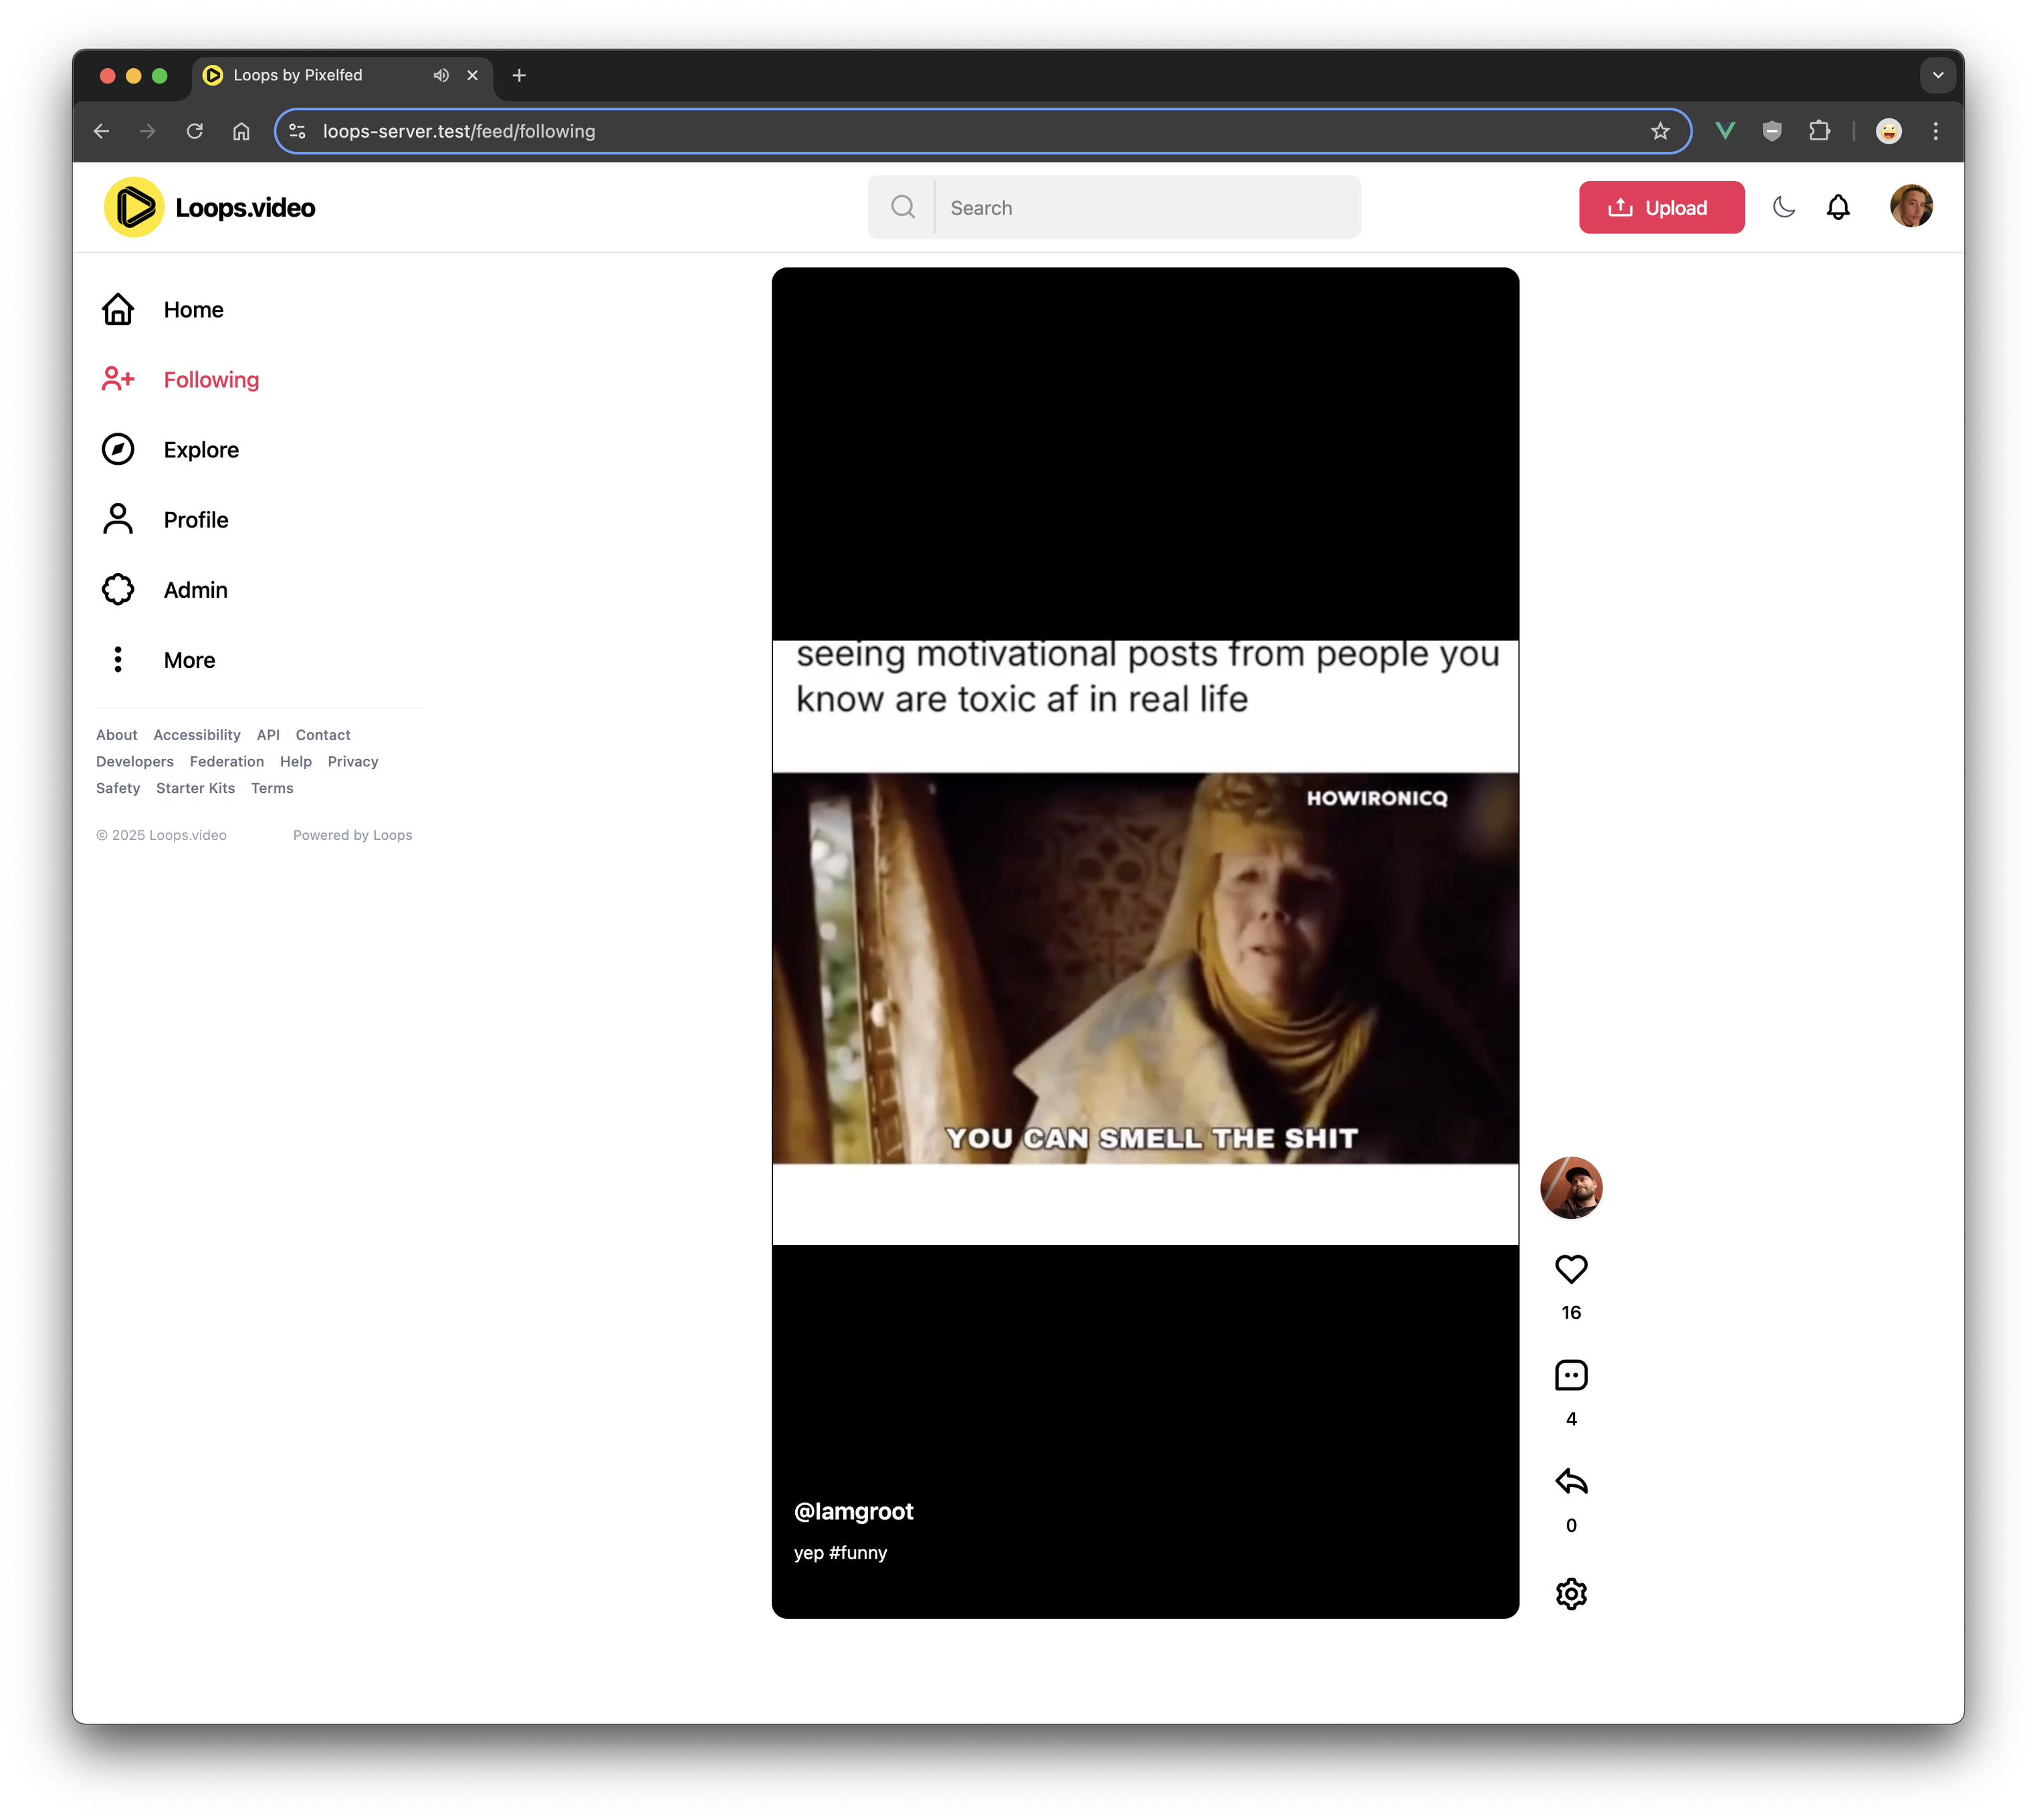
Task: Open the Accessibility footer link
Action: point(197,735)
